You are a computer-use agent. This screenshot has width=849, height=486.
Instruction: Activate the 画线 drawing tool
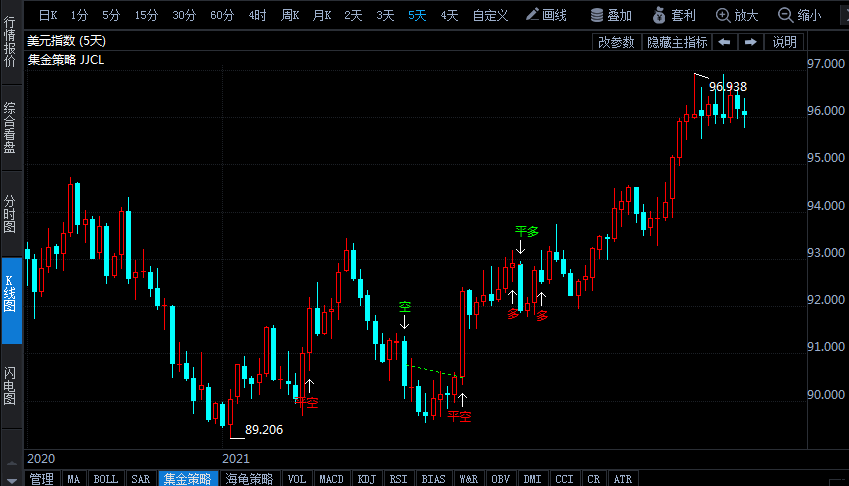[x=546, y=15]
